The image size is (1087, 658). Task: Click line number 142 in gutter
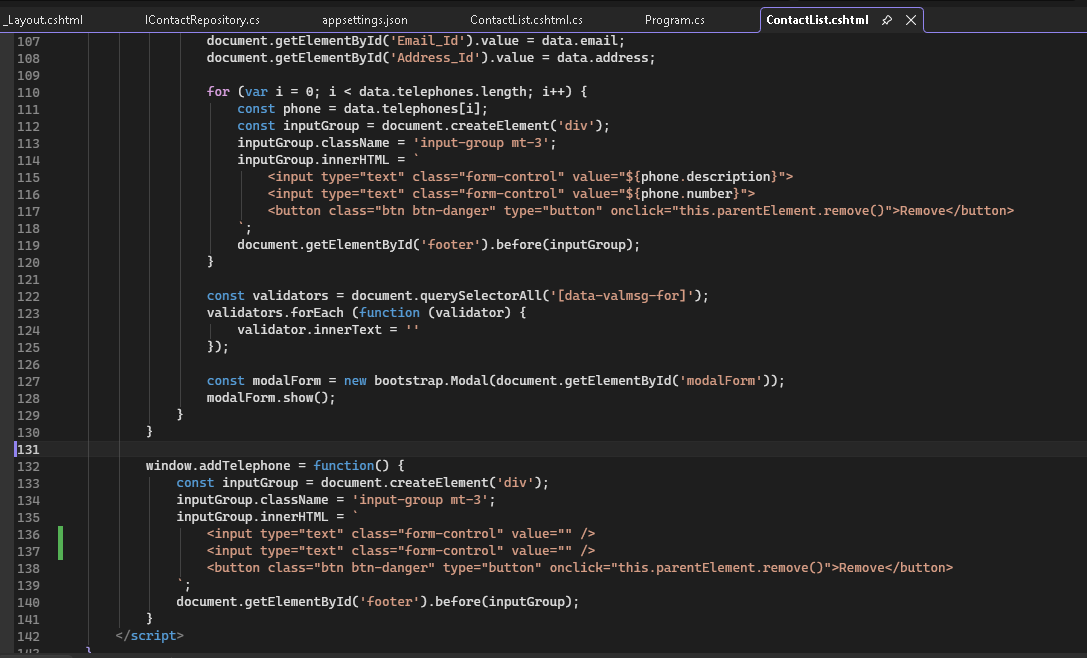[28, 637]
